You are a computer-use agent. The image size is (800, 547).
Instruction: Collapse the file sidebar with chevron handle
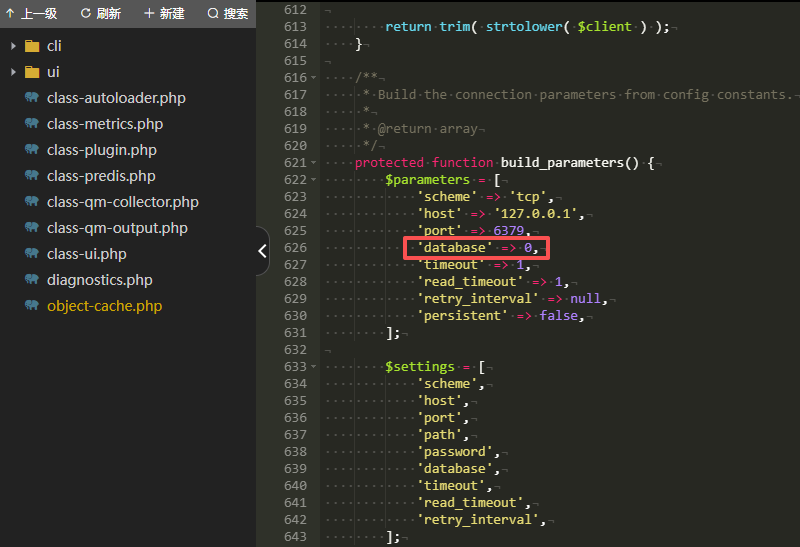[x=262, y=251]
